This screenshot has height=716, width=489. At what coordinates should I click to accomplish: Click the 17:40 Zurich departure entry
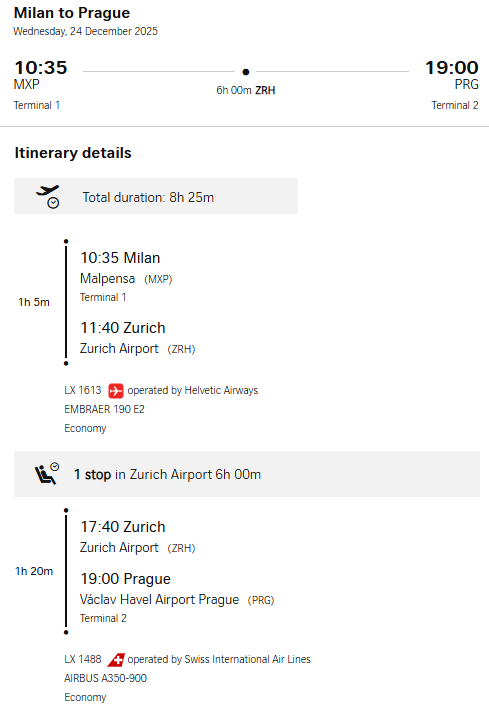click(x=123, y=527)
